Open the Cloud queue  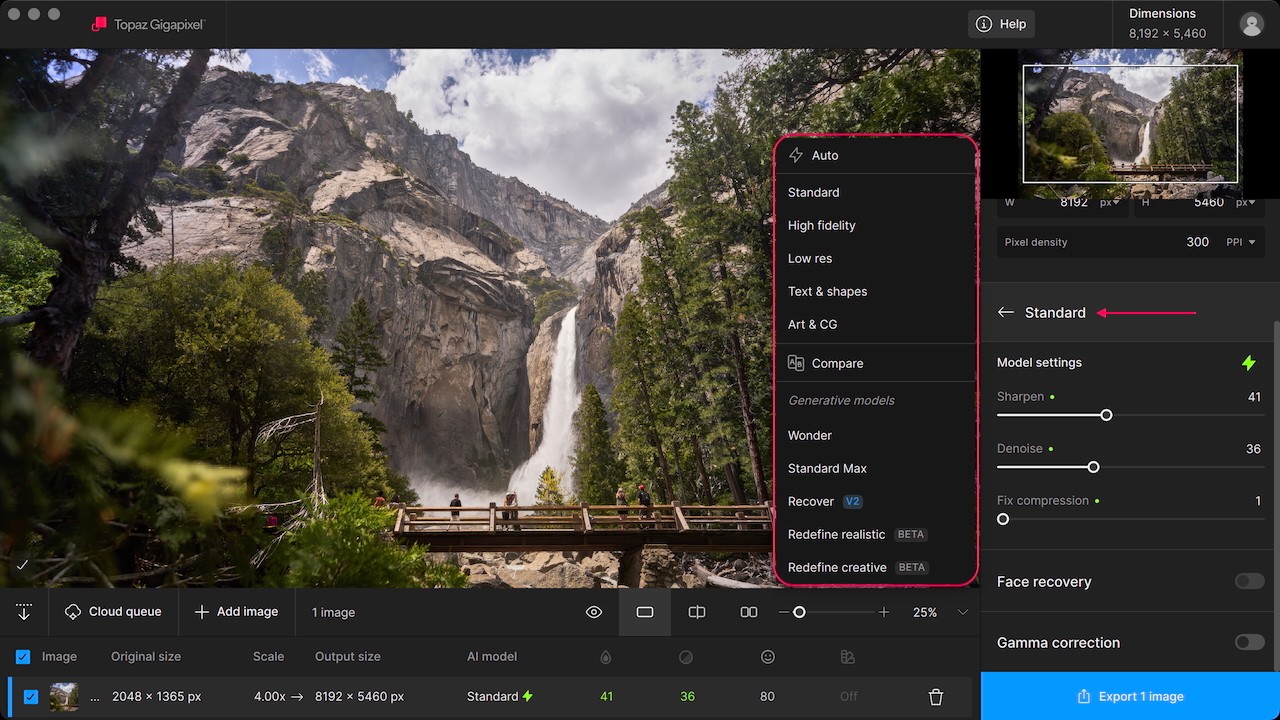pyautogui.click(x=113, y=612)
